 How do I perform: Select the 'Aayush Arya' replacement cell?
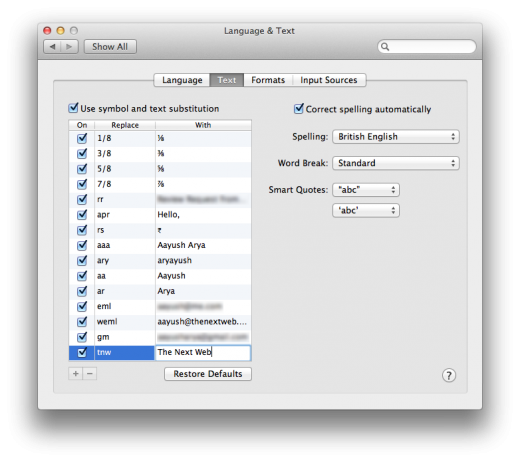point(203,245)
